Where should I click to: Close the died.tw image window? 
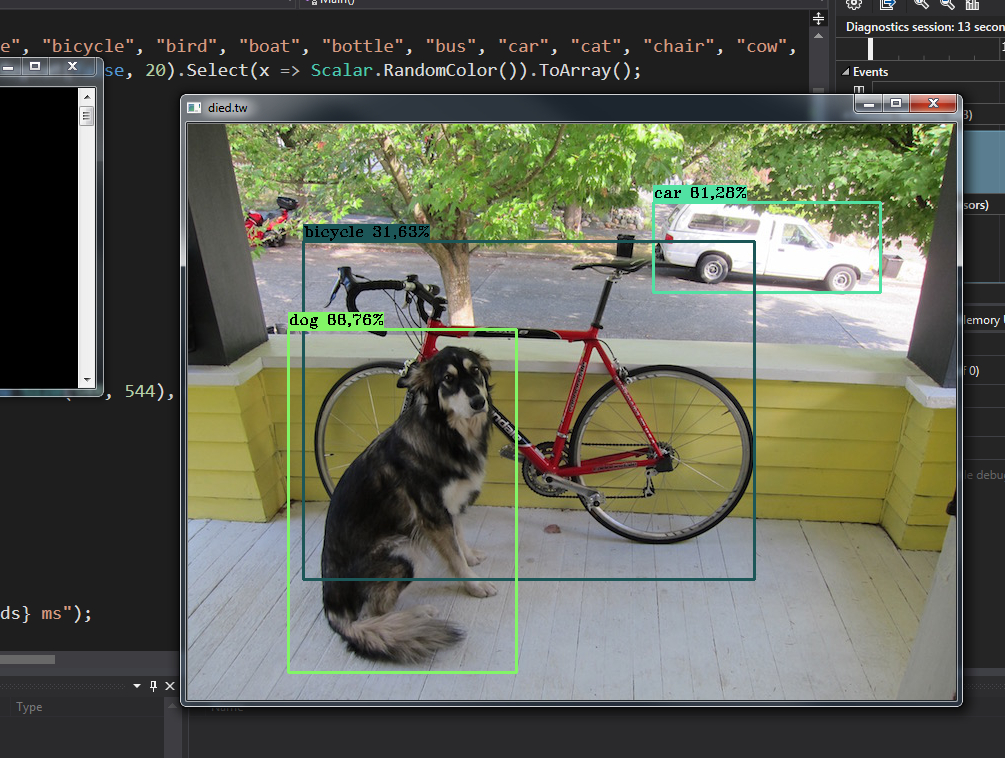point(933,103)
